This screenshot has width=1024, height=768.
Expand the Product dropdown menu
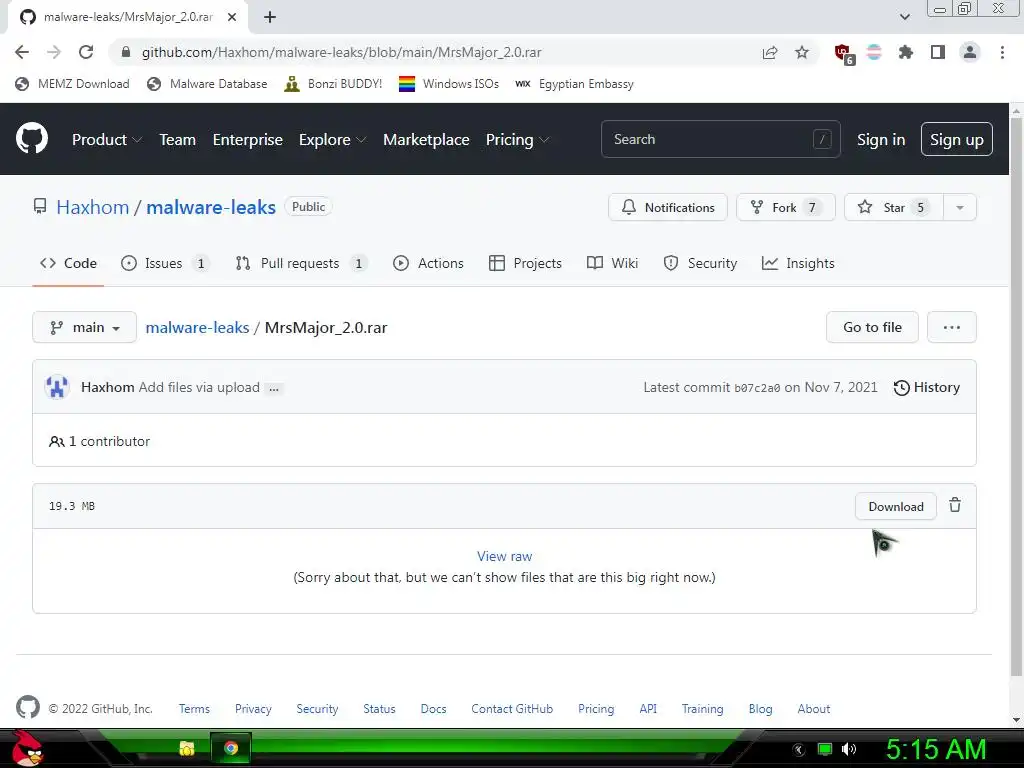[x=107, y=140]
